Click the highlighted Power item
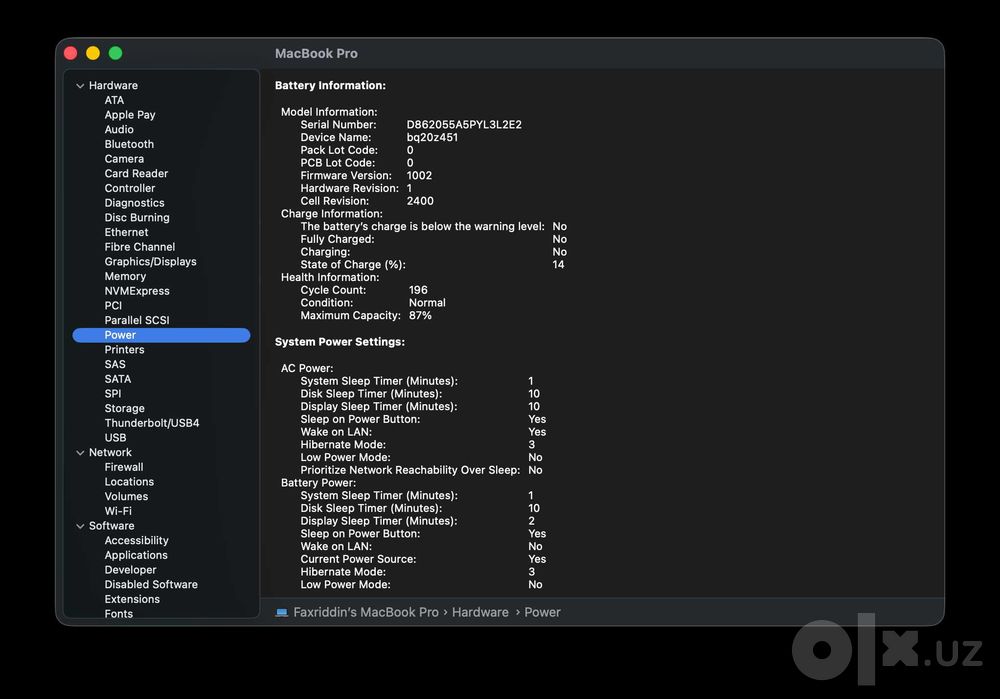The height and width of the screenshot is (699, 1000). click(x=161, y=335)
